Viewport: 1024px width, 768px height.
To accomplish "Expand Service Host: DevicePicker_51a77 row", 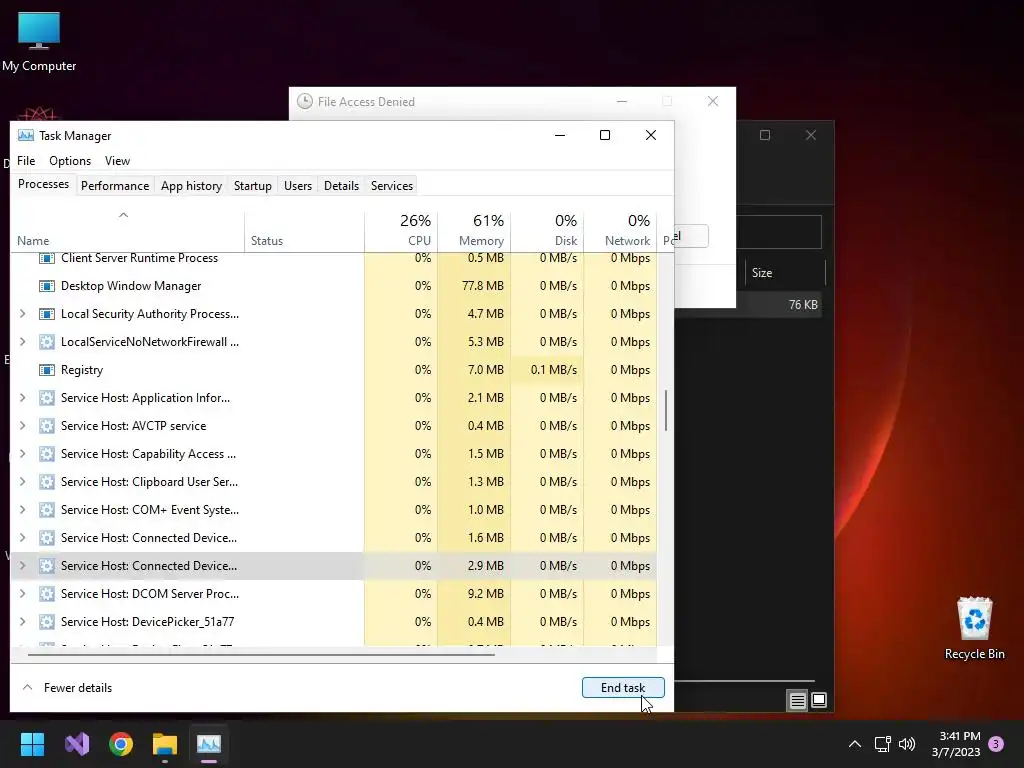I will tap(22, 622).
